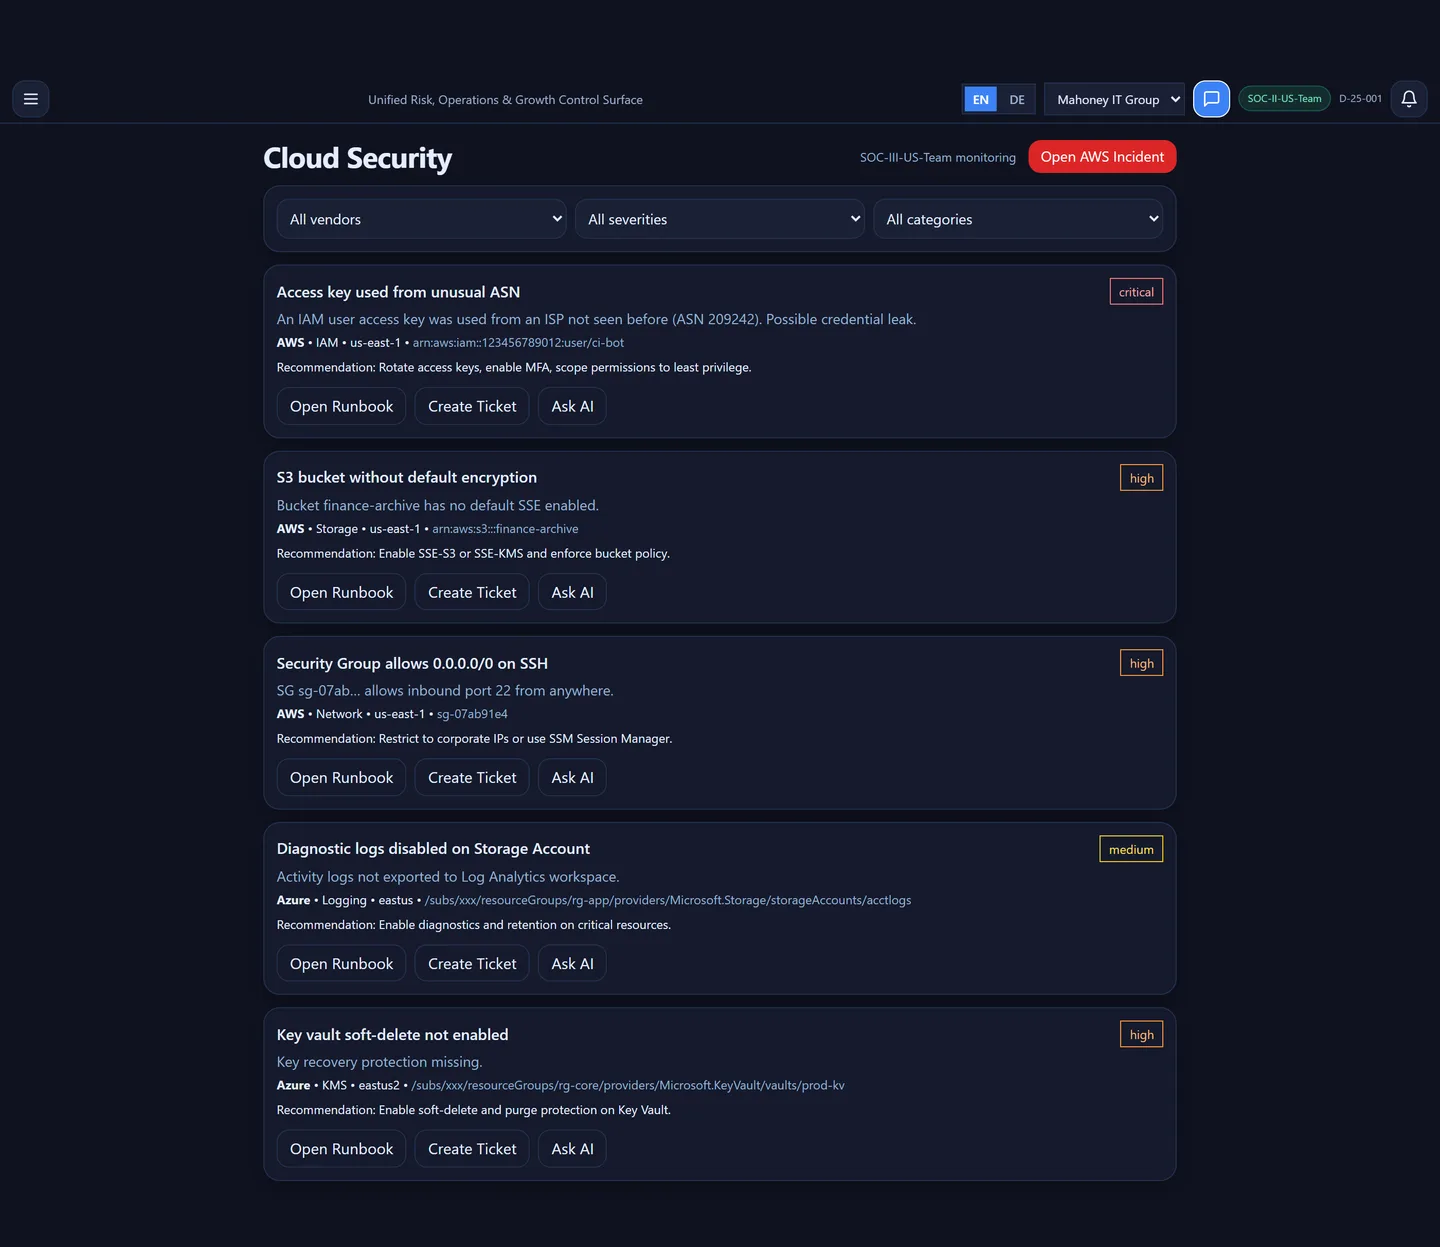Viewport: 1440px width, 1247px height.
Task: Change tenant in the Mahoney IT Group selector
Action: click(x=1114, y=99)
